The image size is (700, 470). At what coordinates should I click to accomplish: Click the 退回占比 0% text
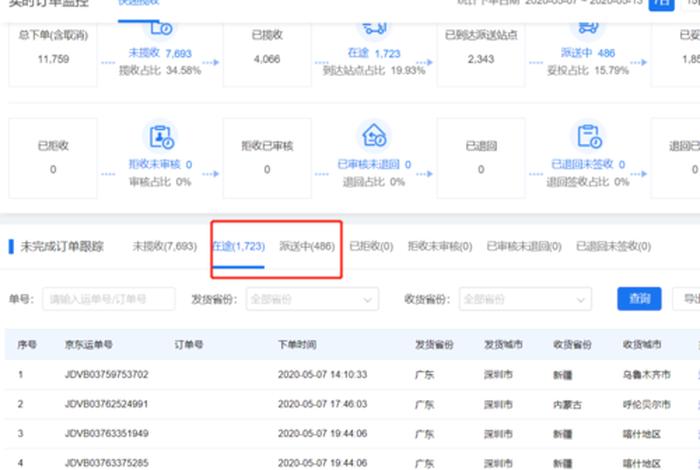pos(374,182)
